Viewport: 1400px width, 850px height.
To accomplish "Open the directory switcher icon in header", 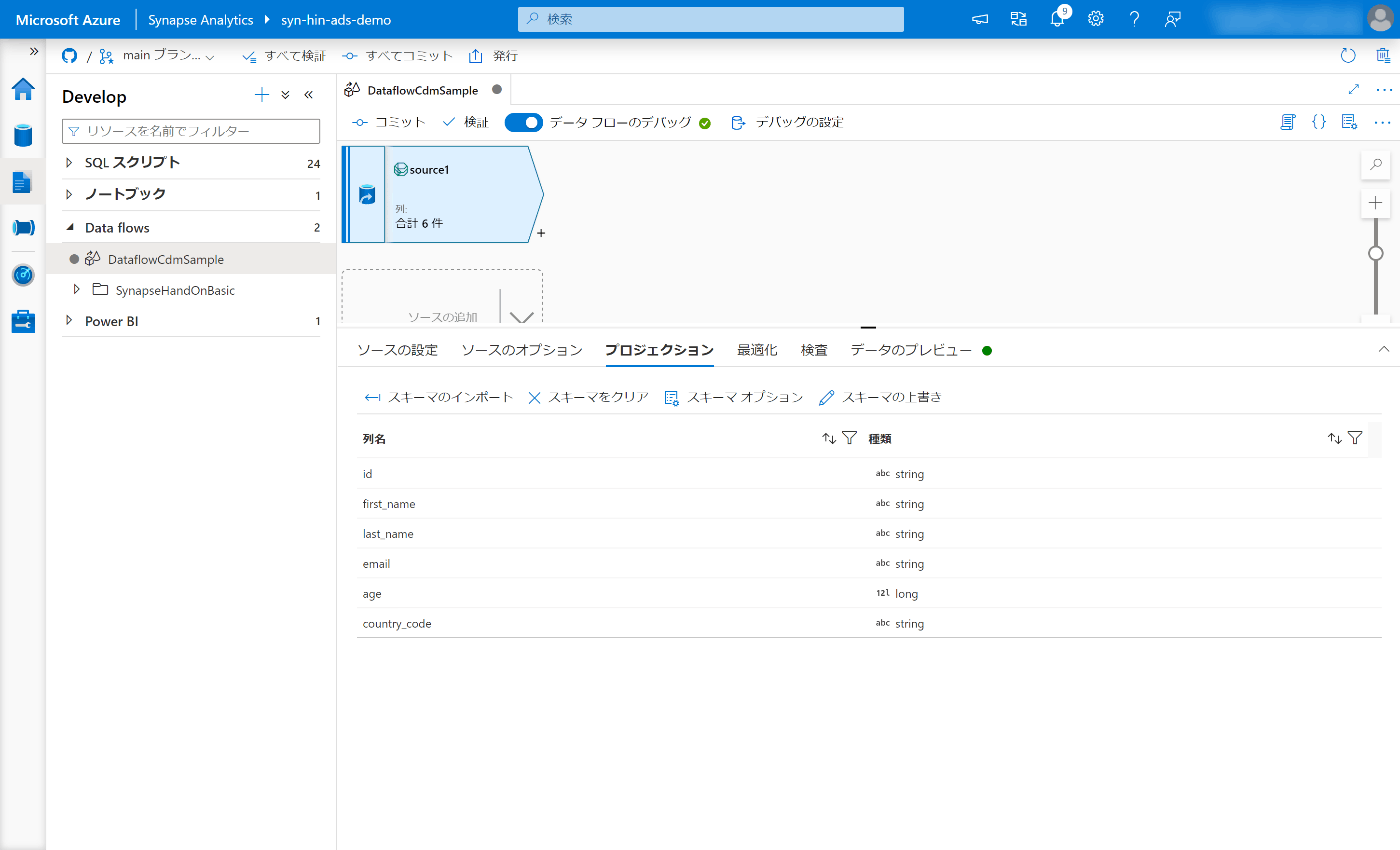I will [x=1019, y=19].
